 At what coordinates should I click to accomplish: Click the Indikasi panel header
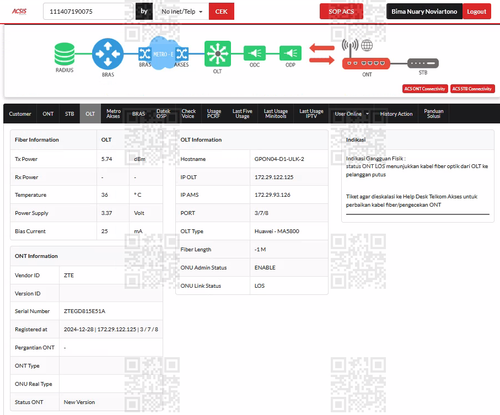coord(418,140)
